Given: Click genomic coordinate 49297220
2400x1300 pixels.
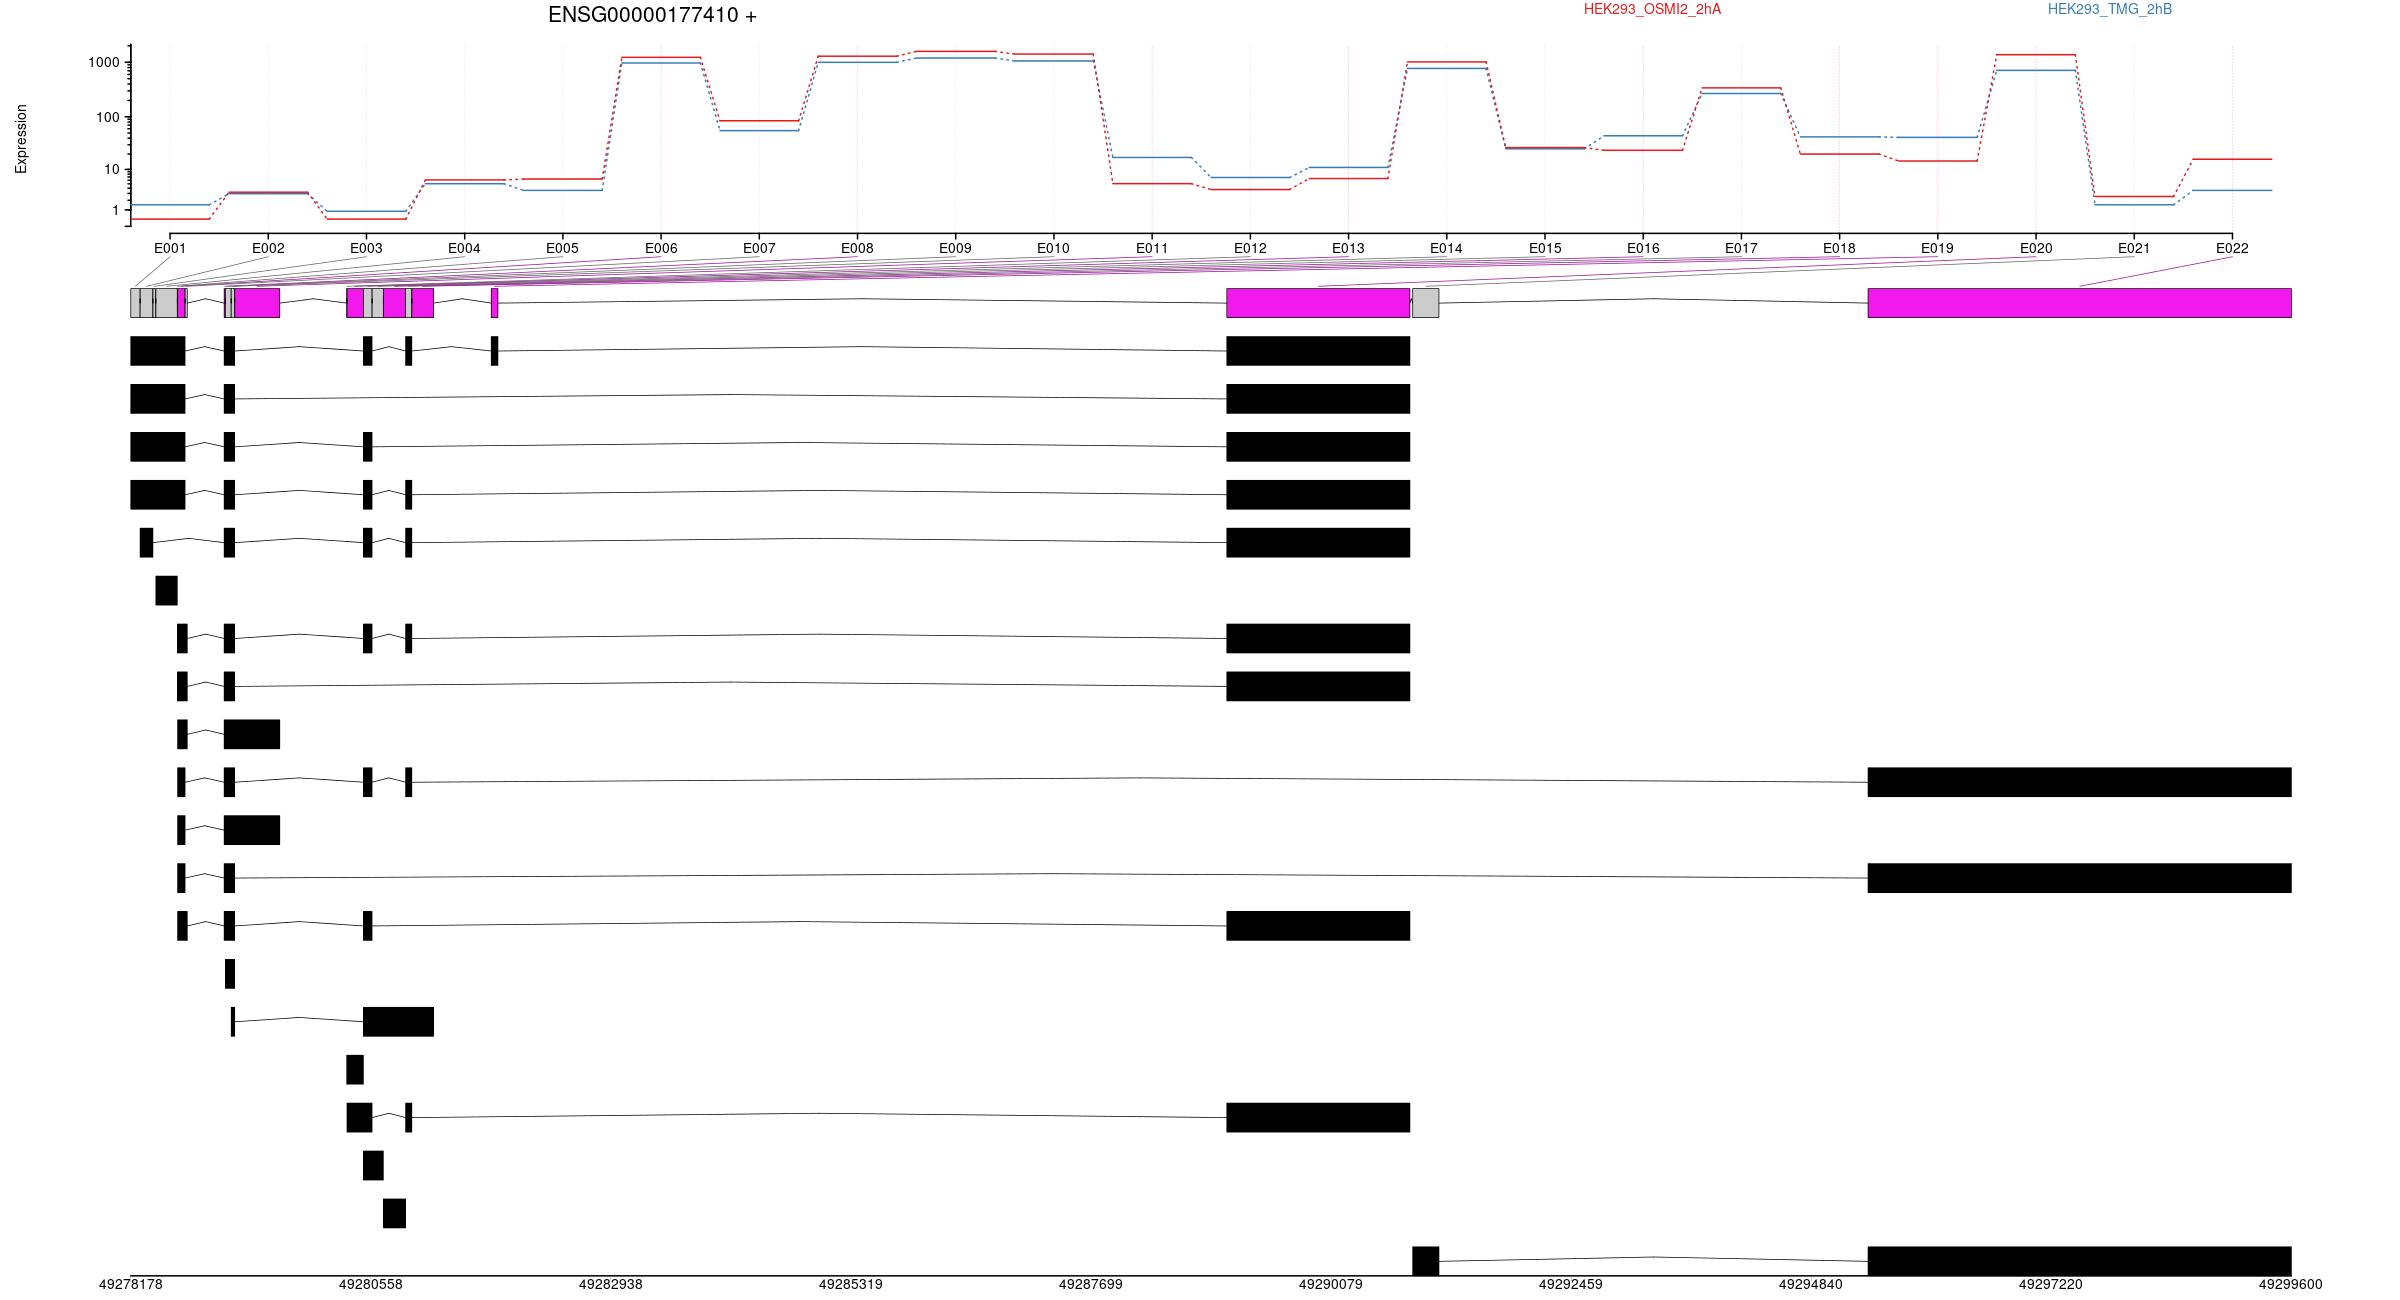Looking at the screenshot, I should [x=2050, y=1284].
